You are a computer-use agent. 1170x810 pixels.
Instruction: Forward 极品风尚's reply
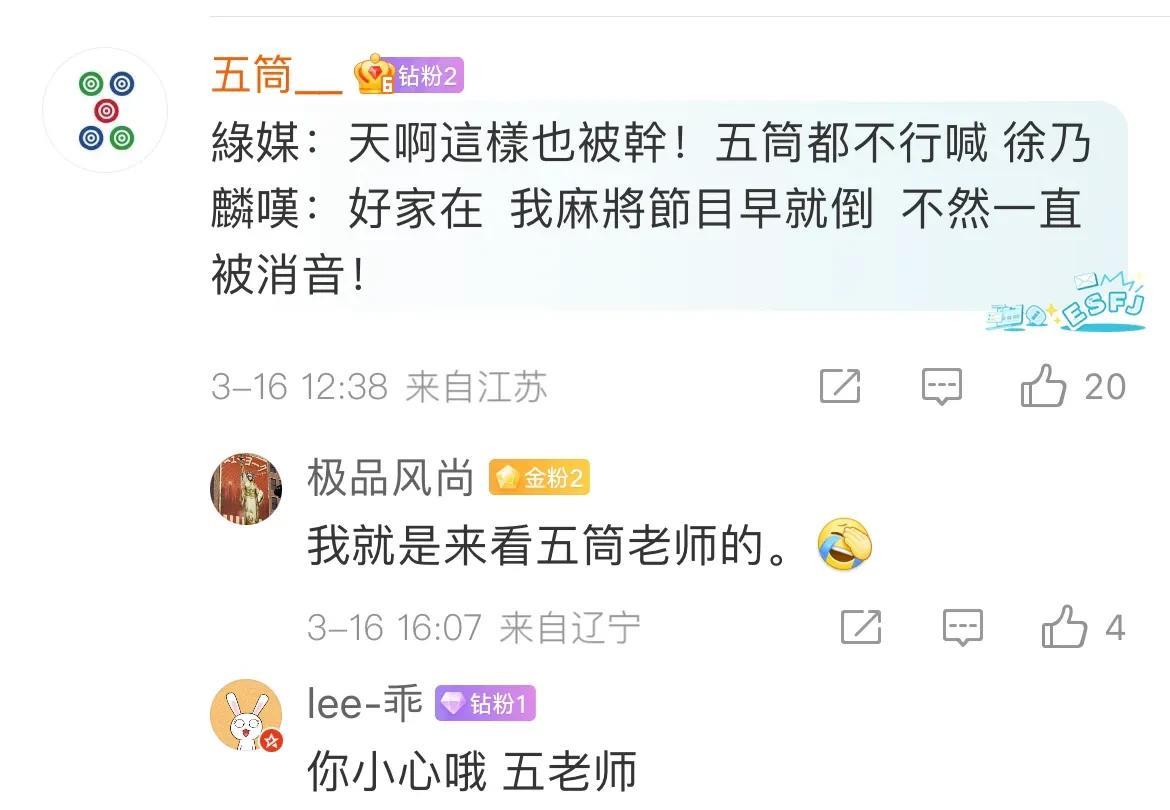861,627
